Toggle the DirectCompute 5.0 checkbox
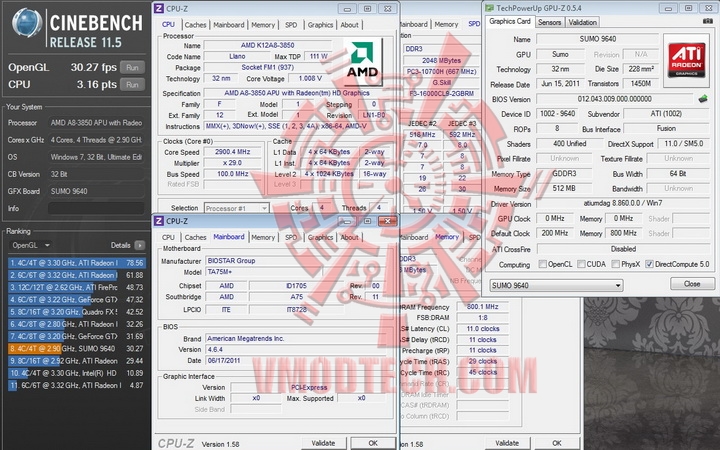This screenshot has width=720, height=450. (x=649, y=264)
